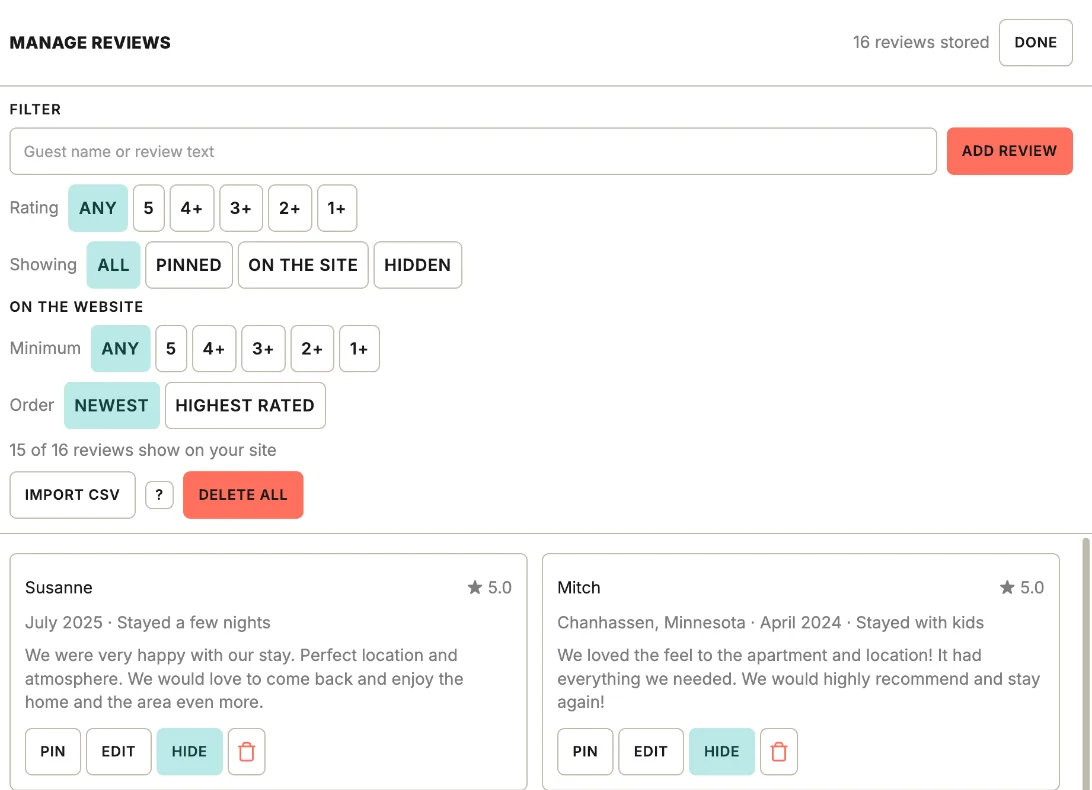This screenshot has height=790, width=1092.
Task: Focus the guest name or review text filter
Action: coord(473,151)
